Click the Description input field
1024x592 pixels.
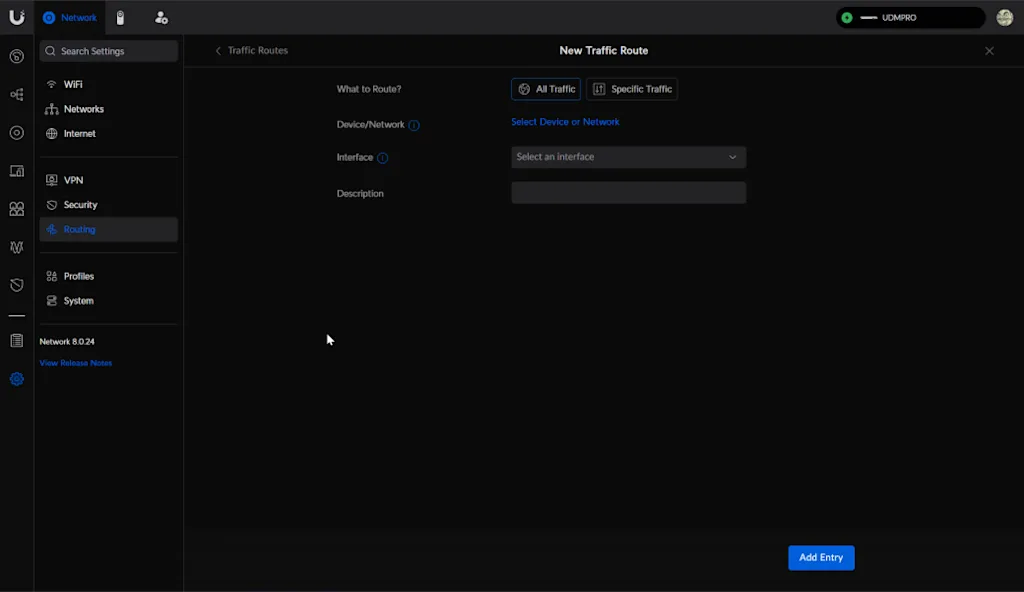[x=628, y=193]
